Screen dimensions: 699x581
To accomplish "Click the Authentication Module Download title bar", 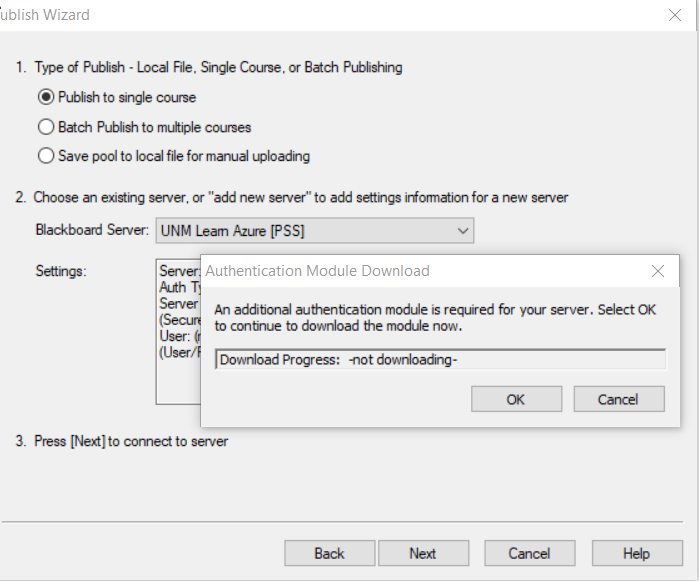I will point(400,271).
